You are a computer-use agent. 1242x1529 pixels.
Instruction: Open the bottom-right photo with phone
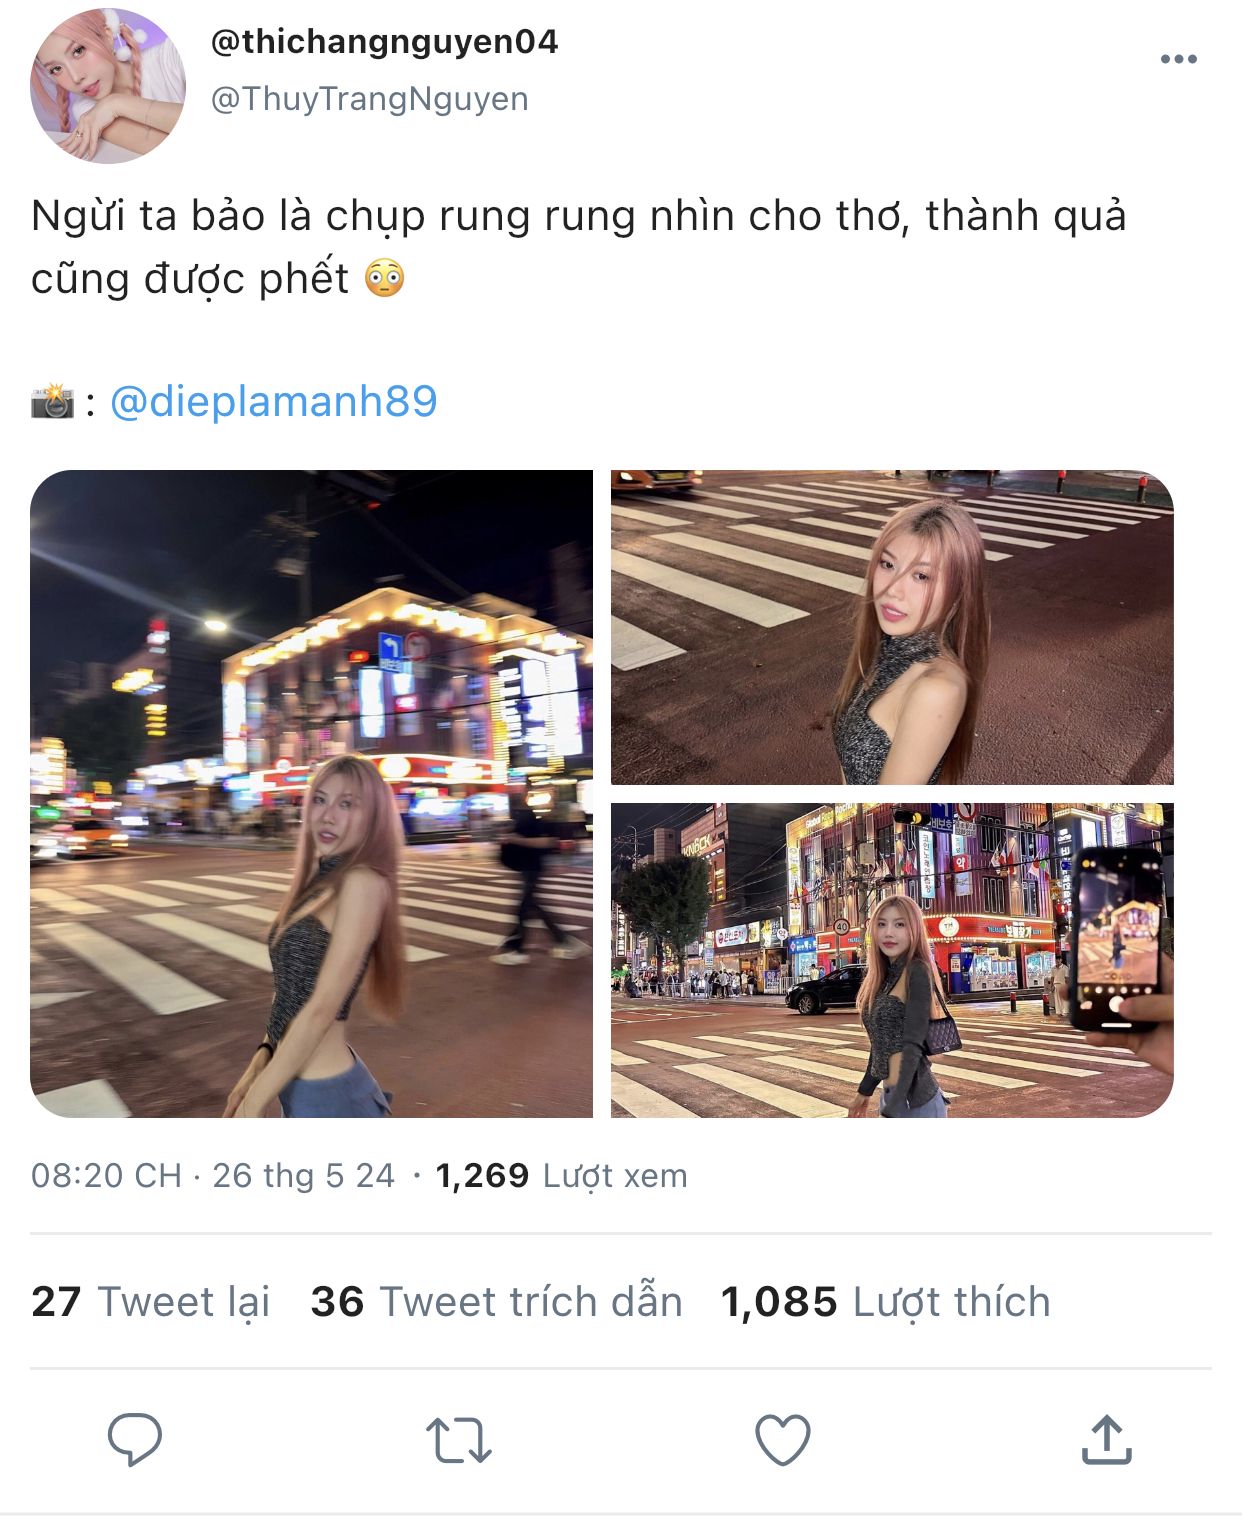pos(892,960)
